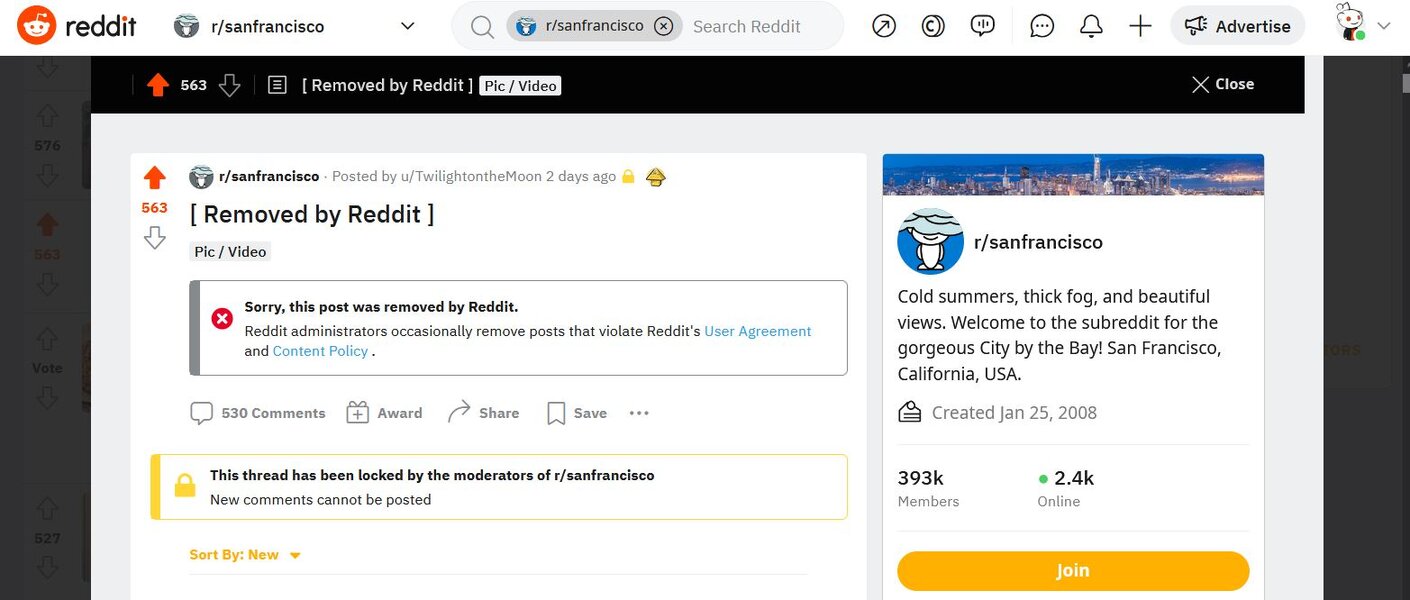
Task: Click the Reddit logo home icon
Action: pos(36,26)
